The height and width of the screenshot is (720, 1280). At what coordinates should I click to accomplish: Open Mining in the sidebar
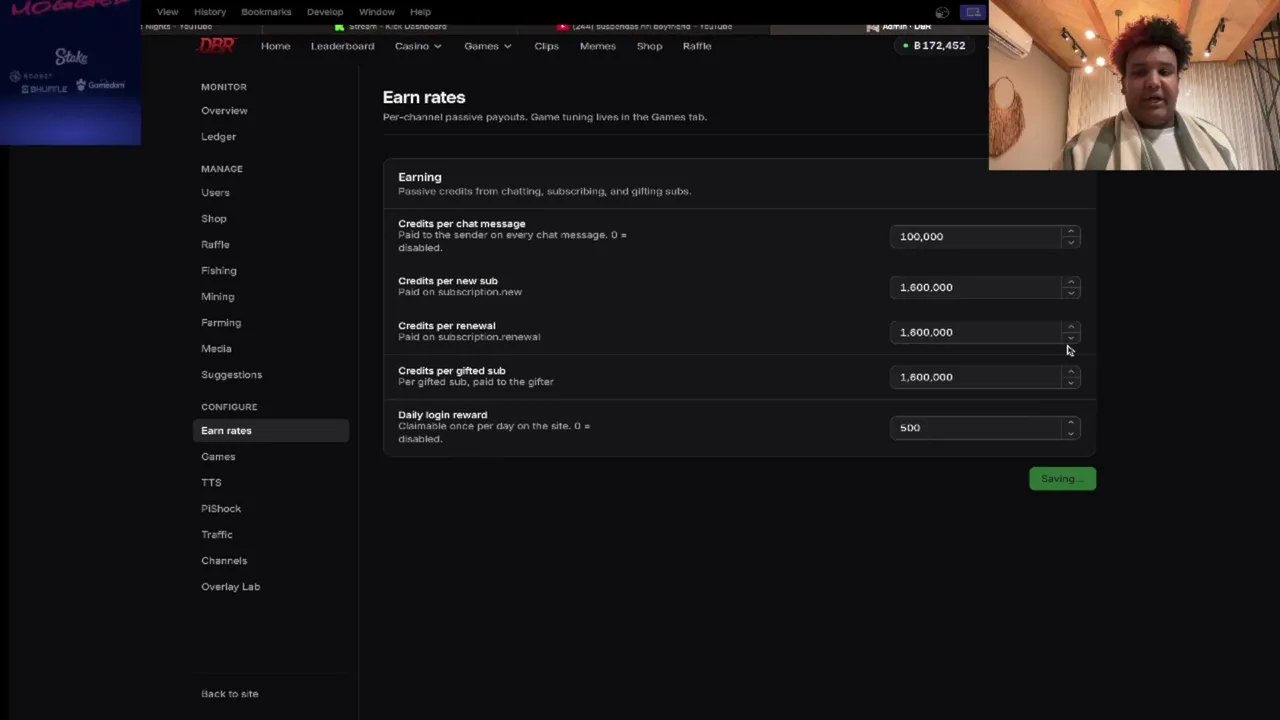click(217, 297)
